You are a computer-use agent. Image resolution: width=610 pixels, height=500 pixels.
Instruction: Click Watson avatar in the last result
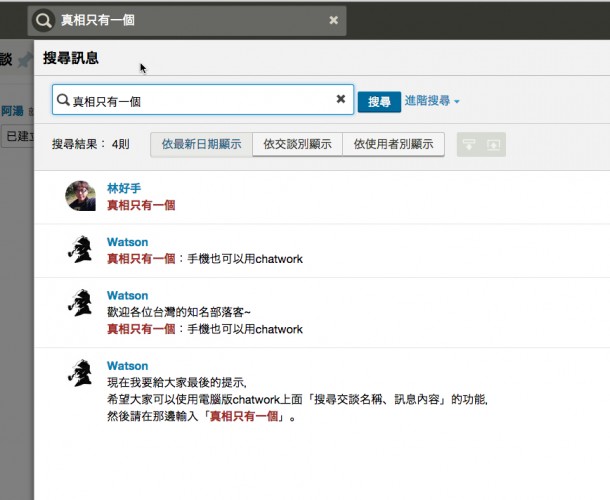click(x=80, y=374)
